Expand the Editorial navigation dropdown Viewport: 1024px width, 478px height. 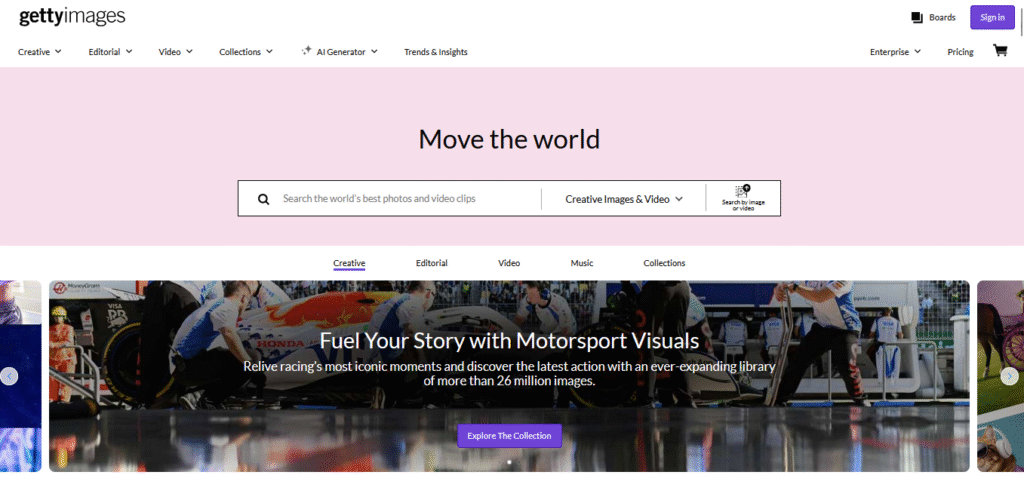tap(111, 52)
